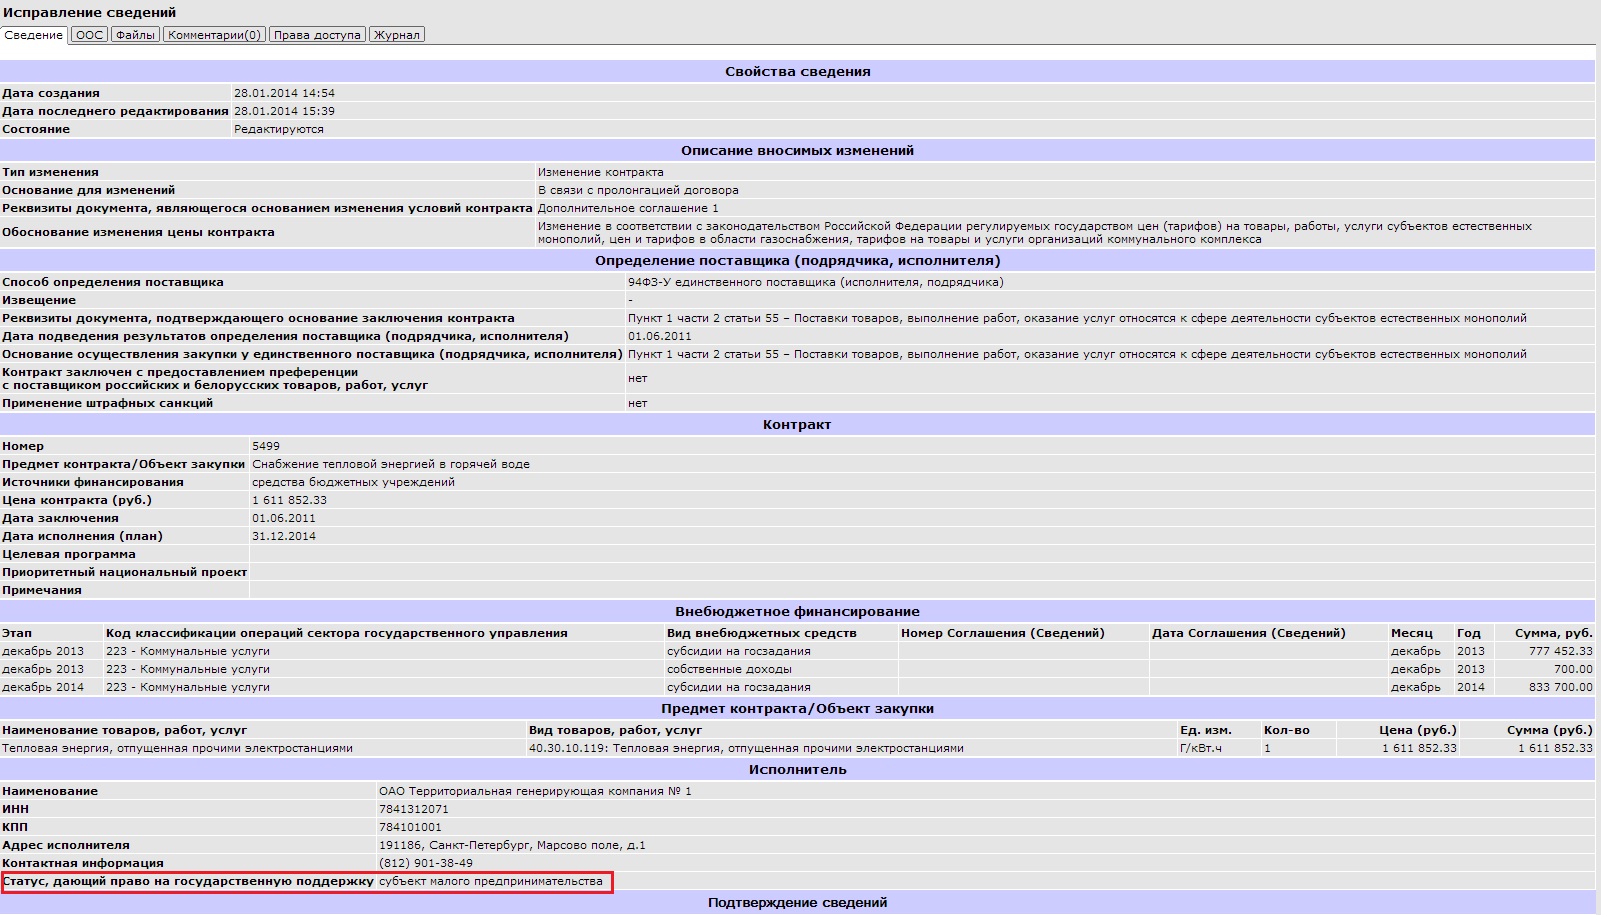
Task: Click the 'Подтверждение сведений' section header
Action: click(x=797, y=903)
